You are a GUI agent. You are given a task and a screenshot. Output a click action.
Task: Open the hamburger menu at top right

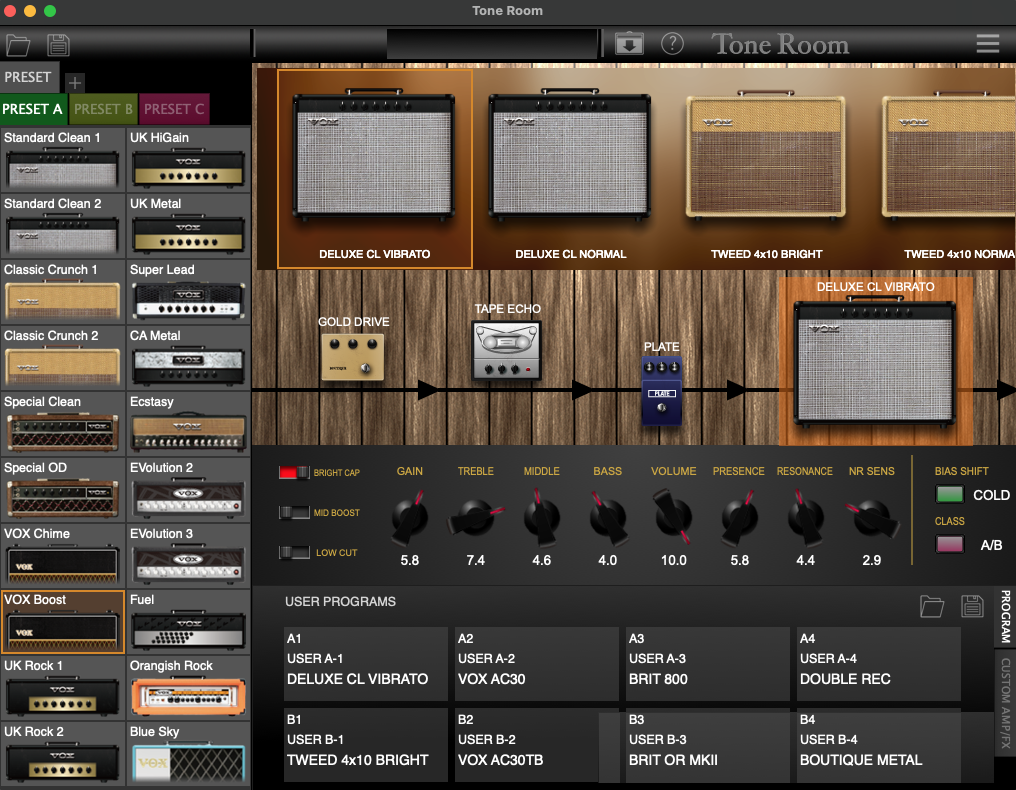pyautogui.click(x=987, y=43)
